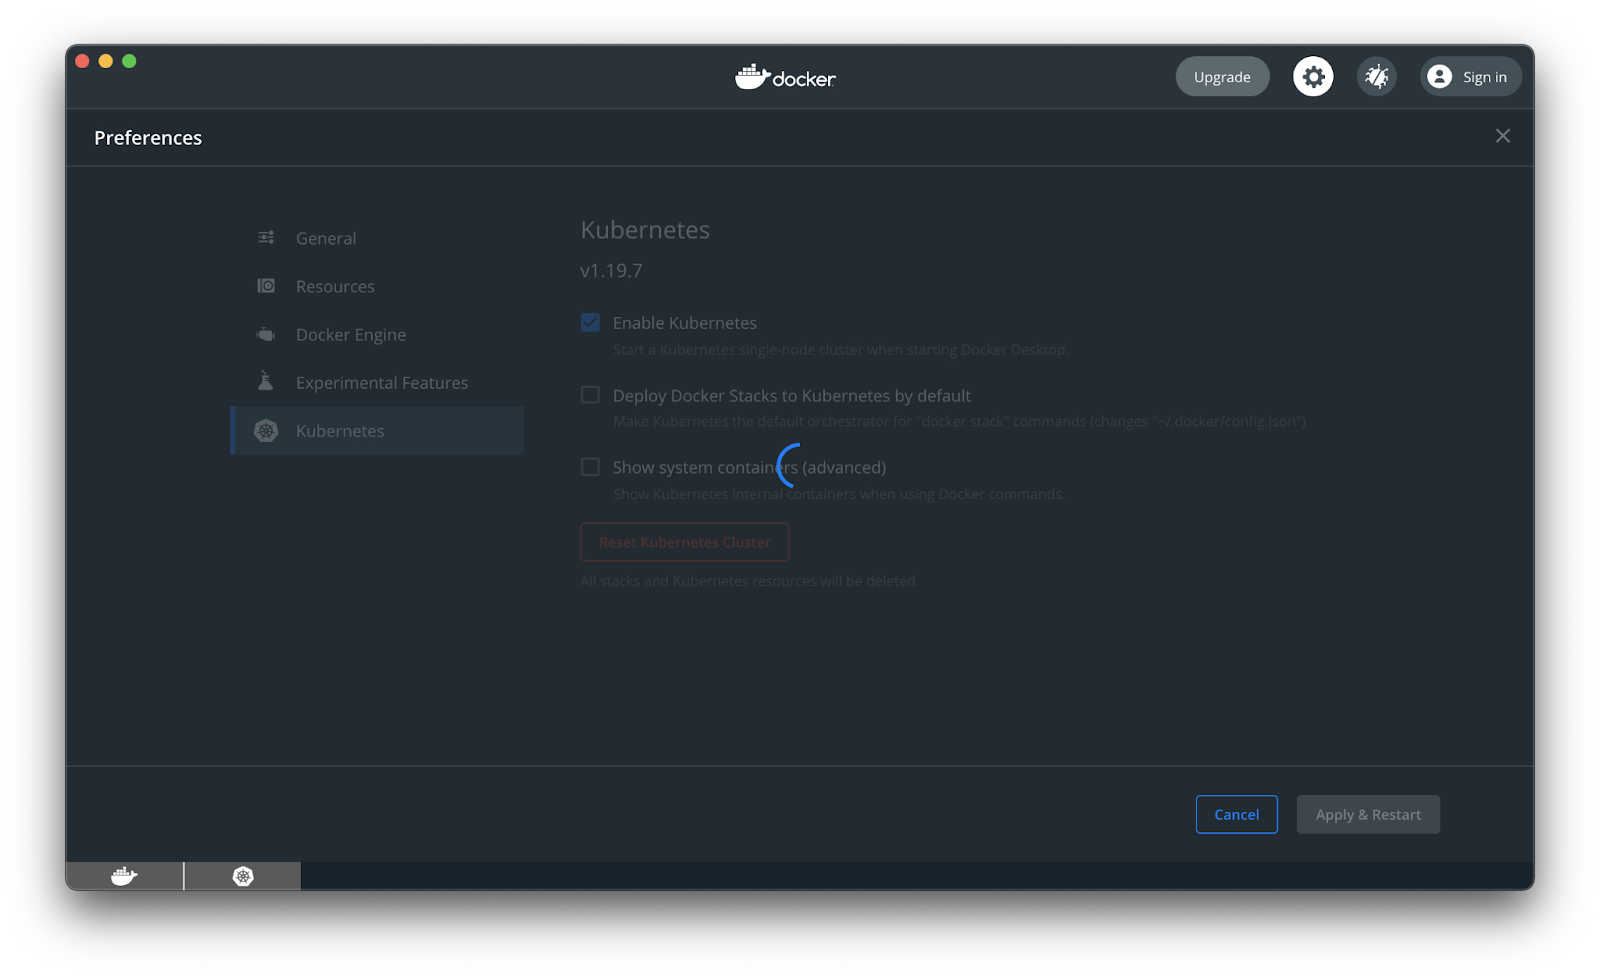Click 'Start a Kubernetes single-node cluster' description

pyautogui.click(x=841, y=350)
